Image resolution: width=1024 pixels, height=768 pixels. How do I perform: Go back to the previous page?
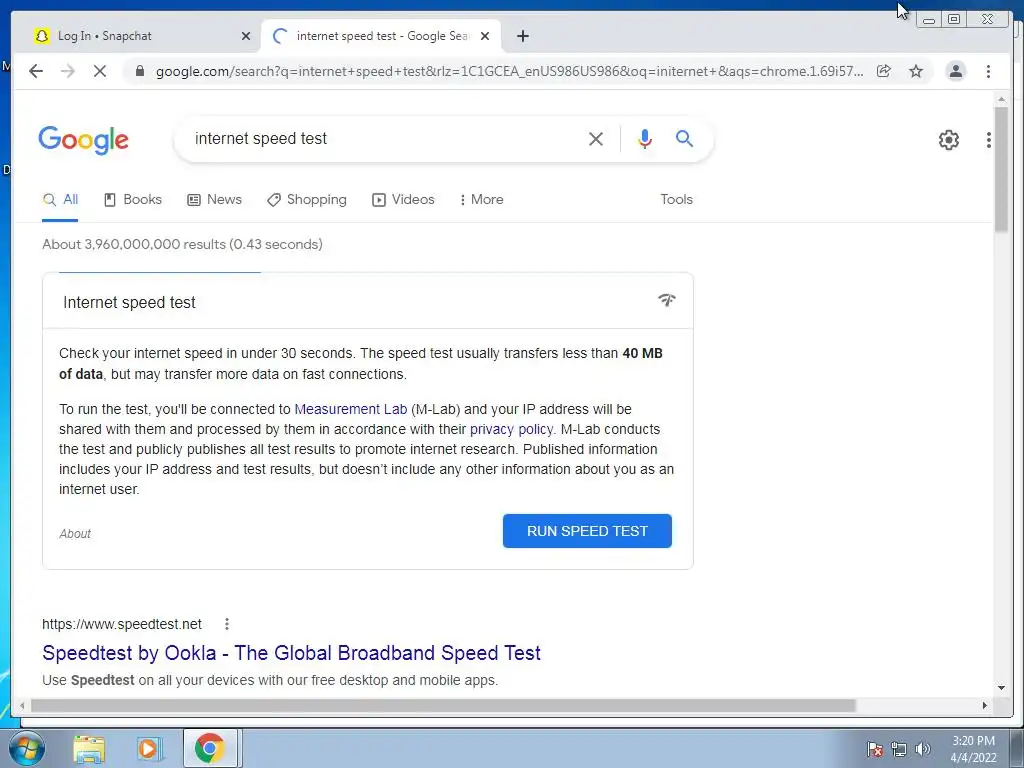[x=36, y=71]
